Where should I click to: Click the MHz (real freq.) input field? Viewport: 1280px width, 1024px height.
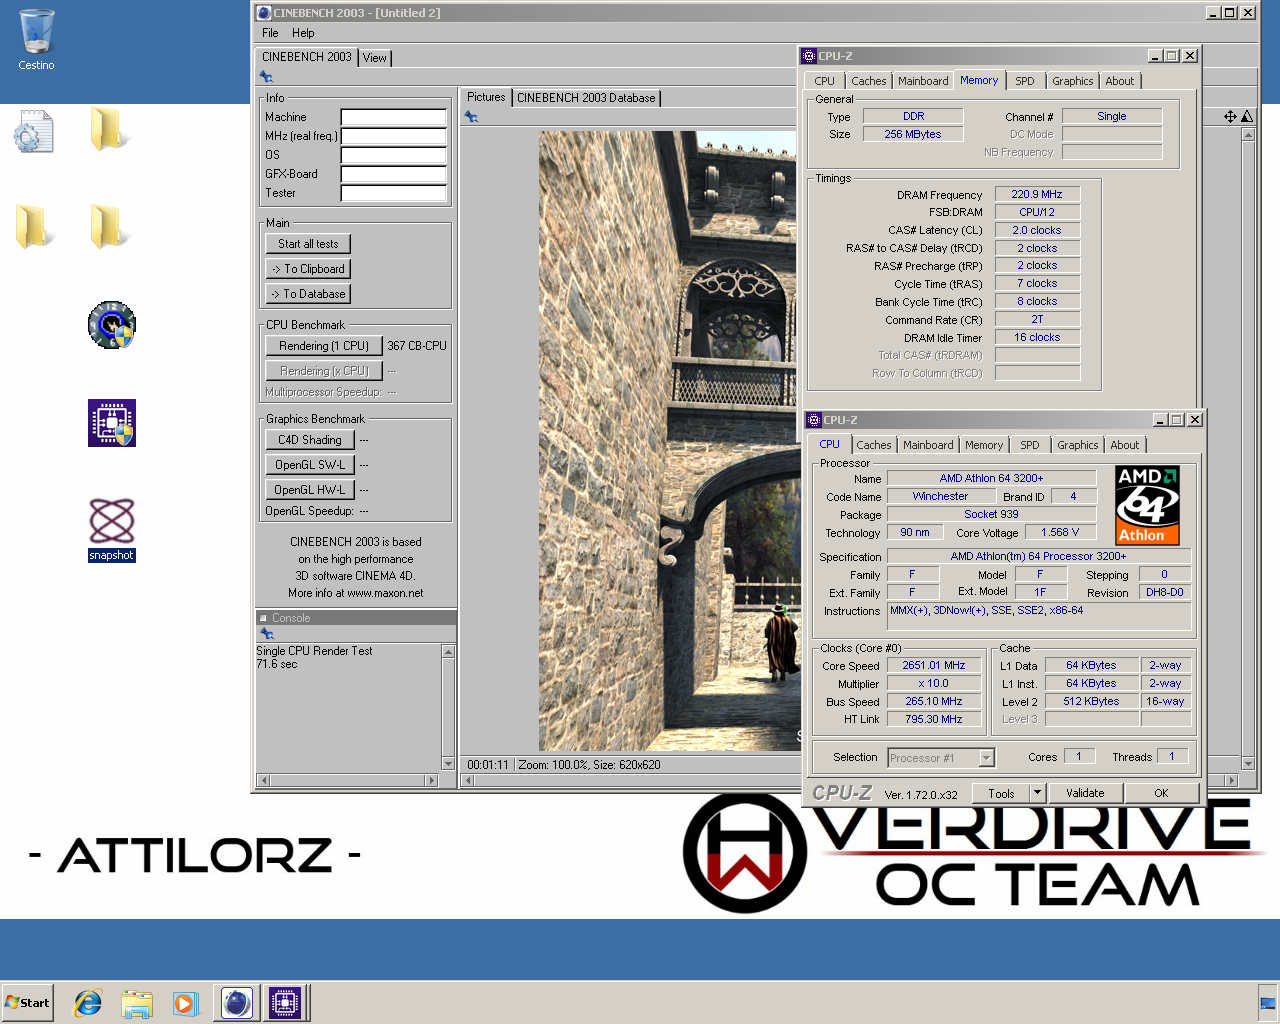394,136
